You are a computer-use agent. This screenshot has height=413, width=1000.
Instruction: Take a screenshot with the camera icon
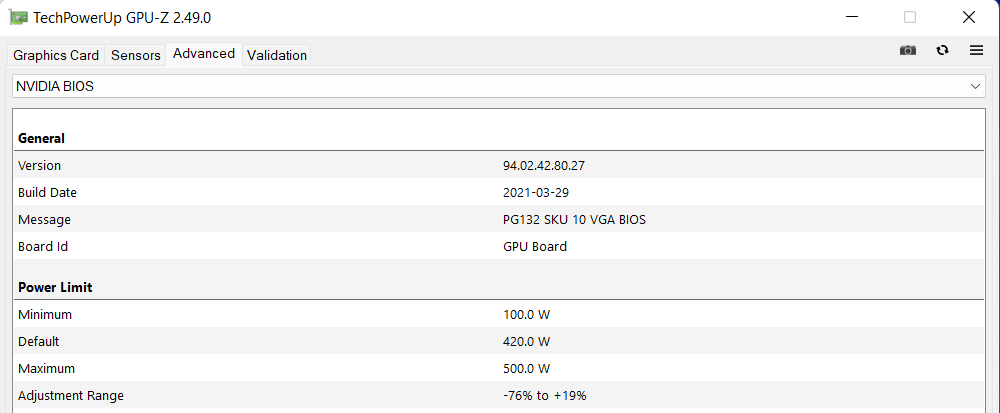tap(908, 50)
